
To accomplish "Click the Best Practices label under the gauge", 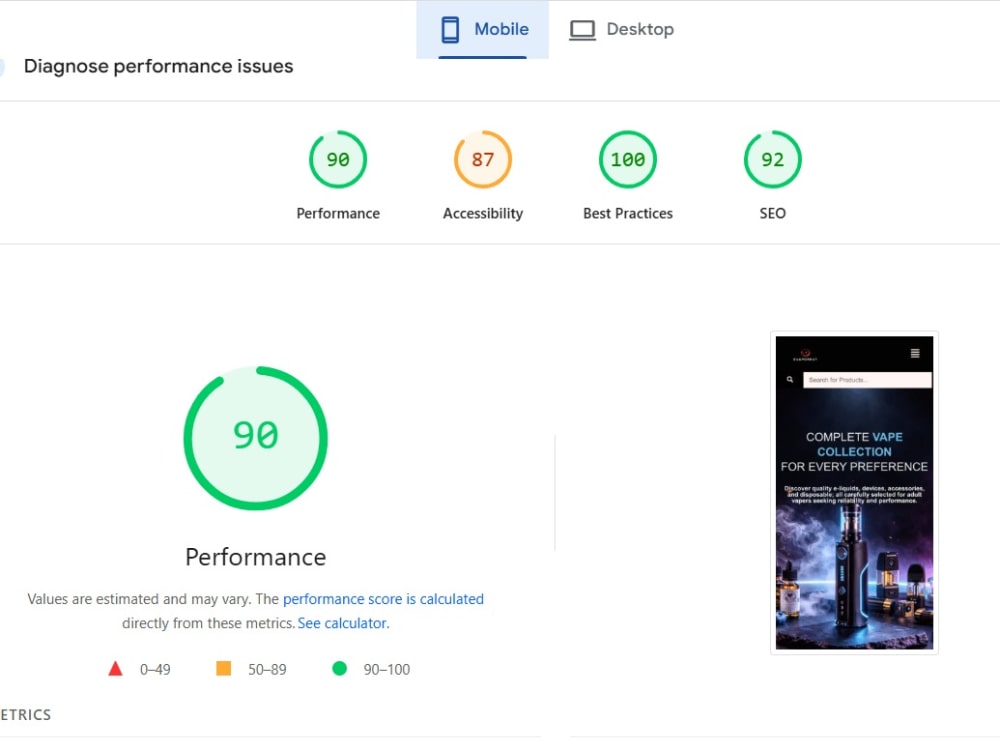I will tap(628, 214).
